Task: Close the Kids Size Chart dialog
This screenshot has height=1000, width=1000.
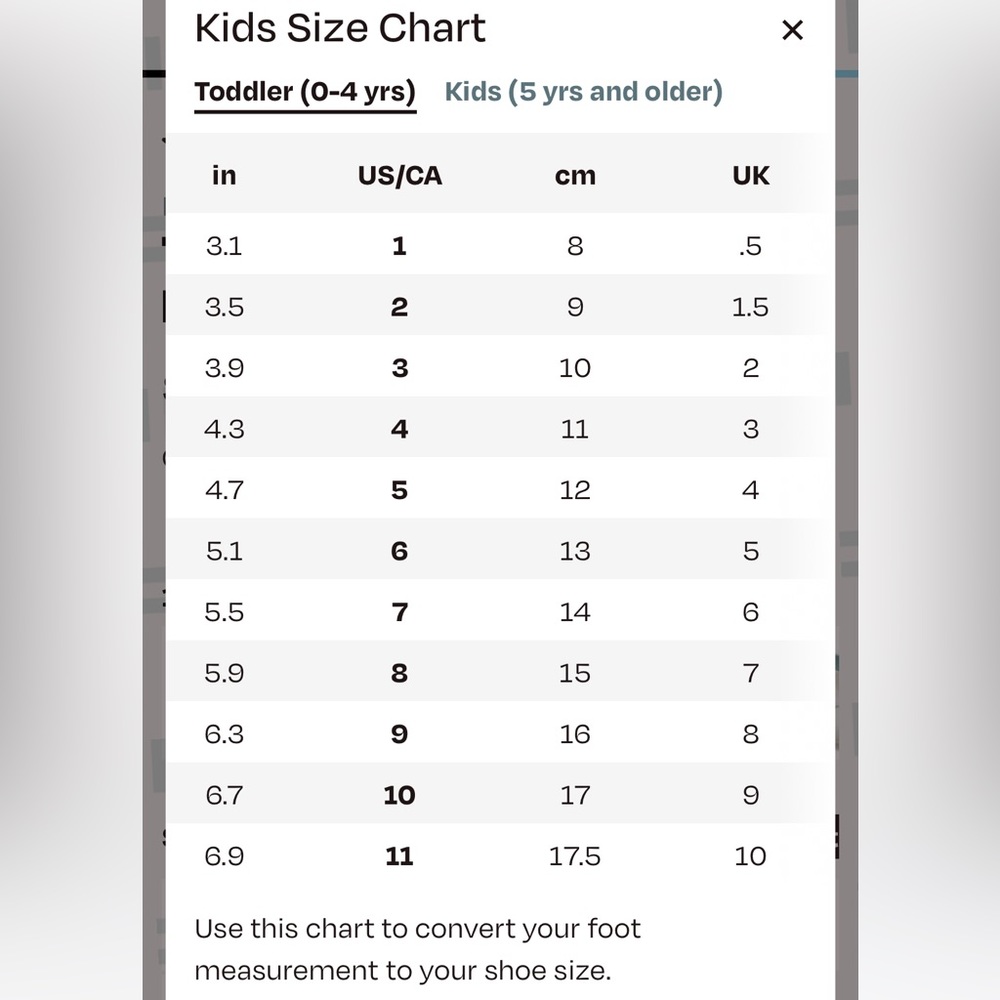Action: point(792,30)
